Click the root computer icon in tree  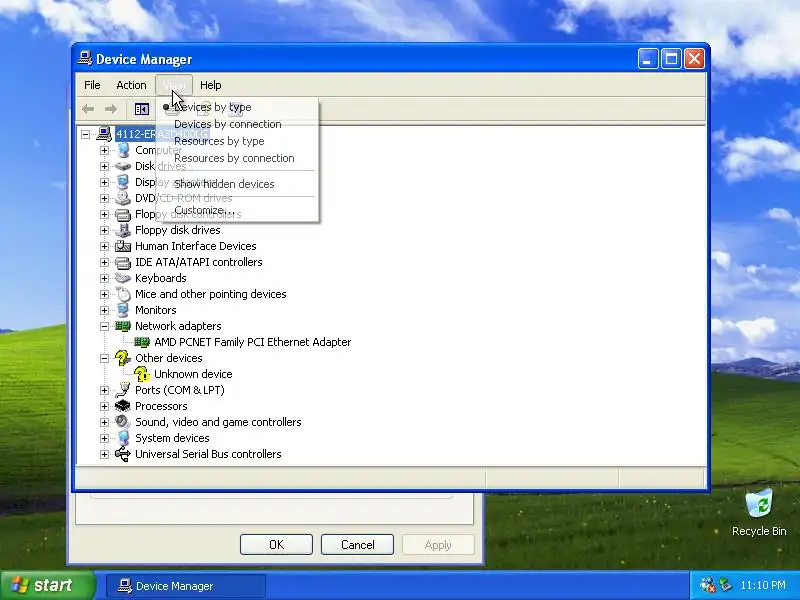click(x=104, y=134)
